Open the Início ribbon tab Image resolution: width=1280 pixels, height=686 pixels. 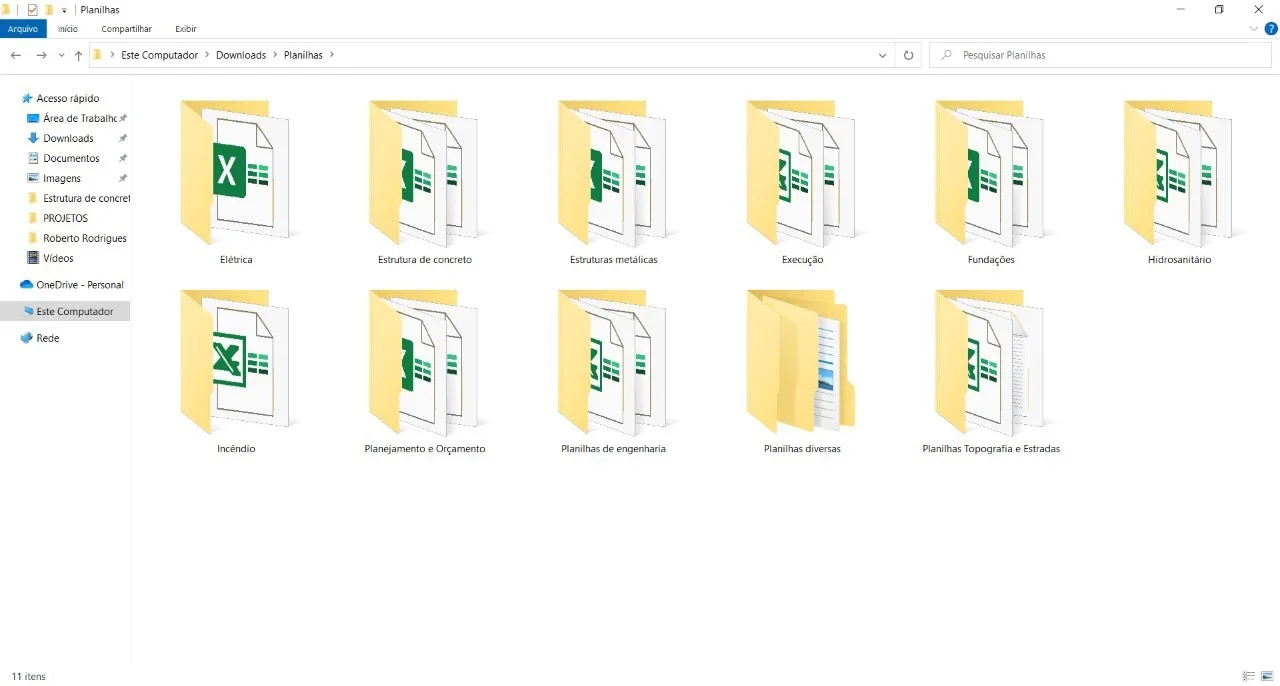point(68,29)
